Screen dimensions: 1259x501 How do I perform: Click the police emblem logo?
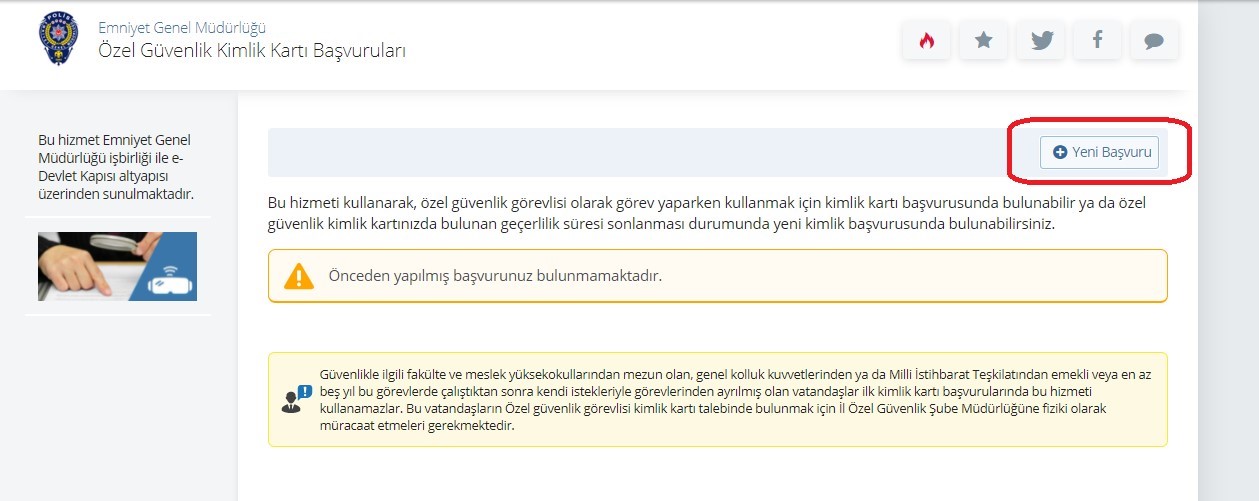(58, 40)
